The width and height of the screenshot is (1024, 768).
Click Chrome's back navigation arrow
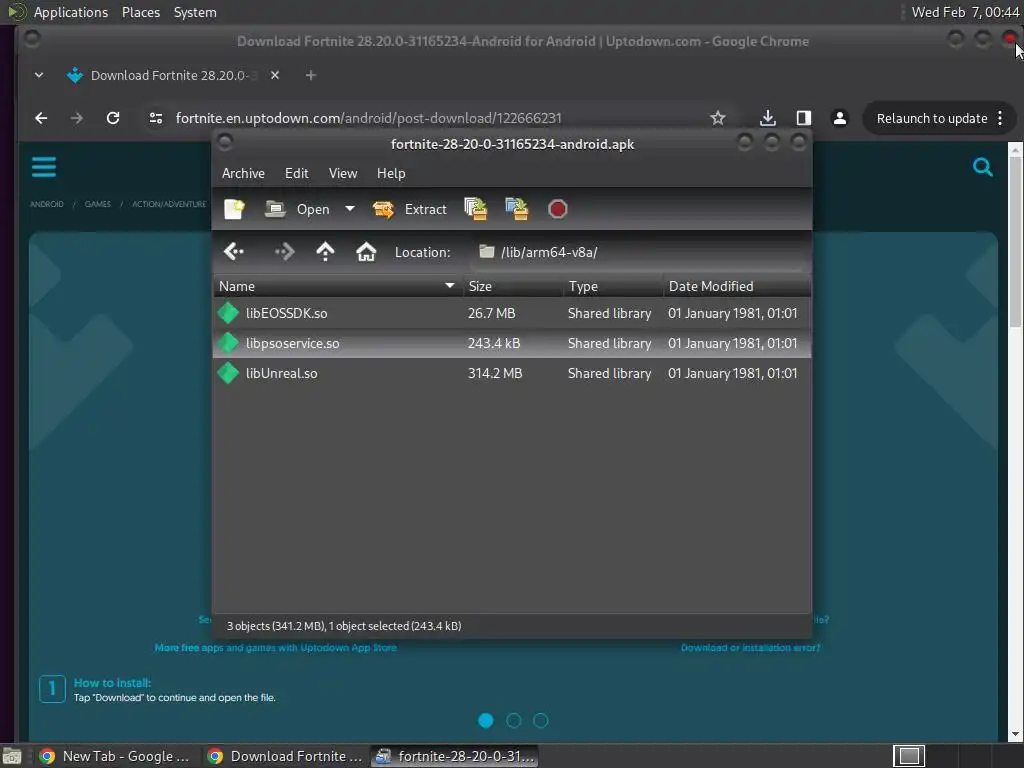[41, 118]
